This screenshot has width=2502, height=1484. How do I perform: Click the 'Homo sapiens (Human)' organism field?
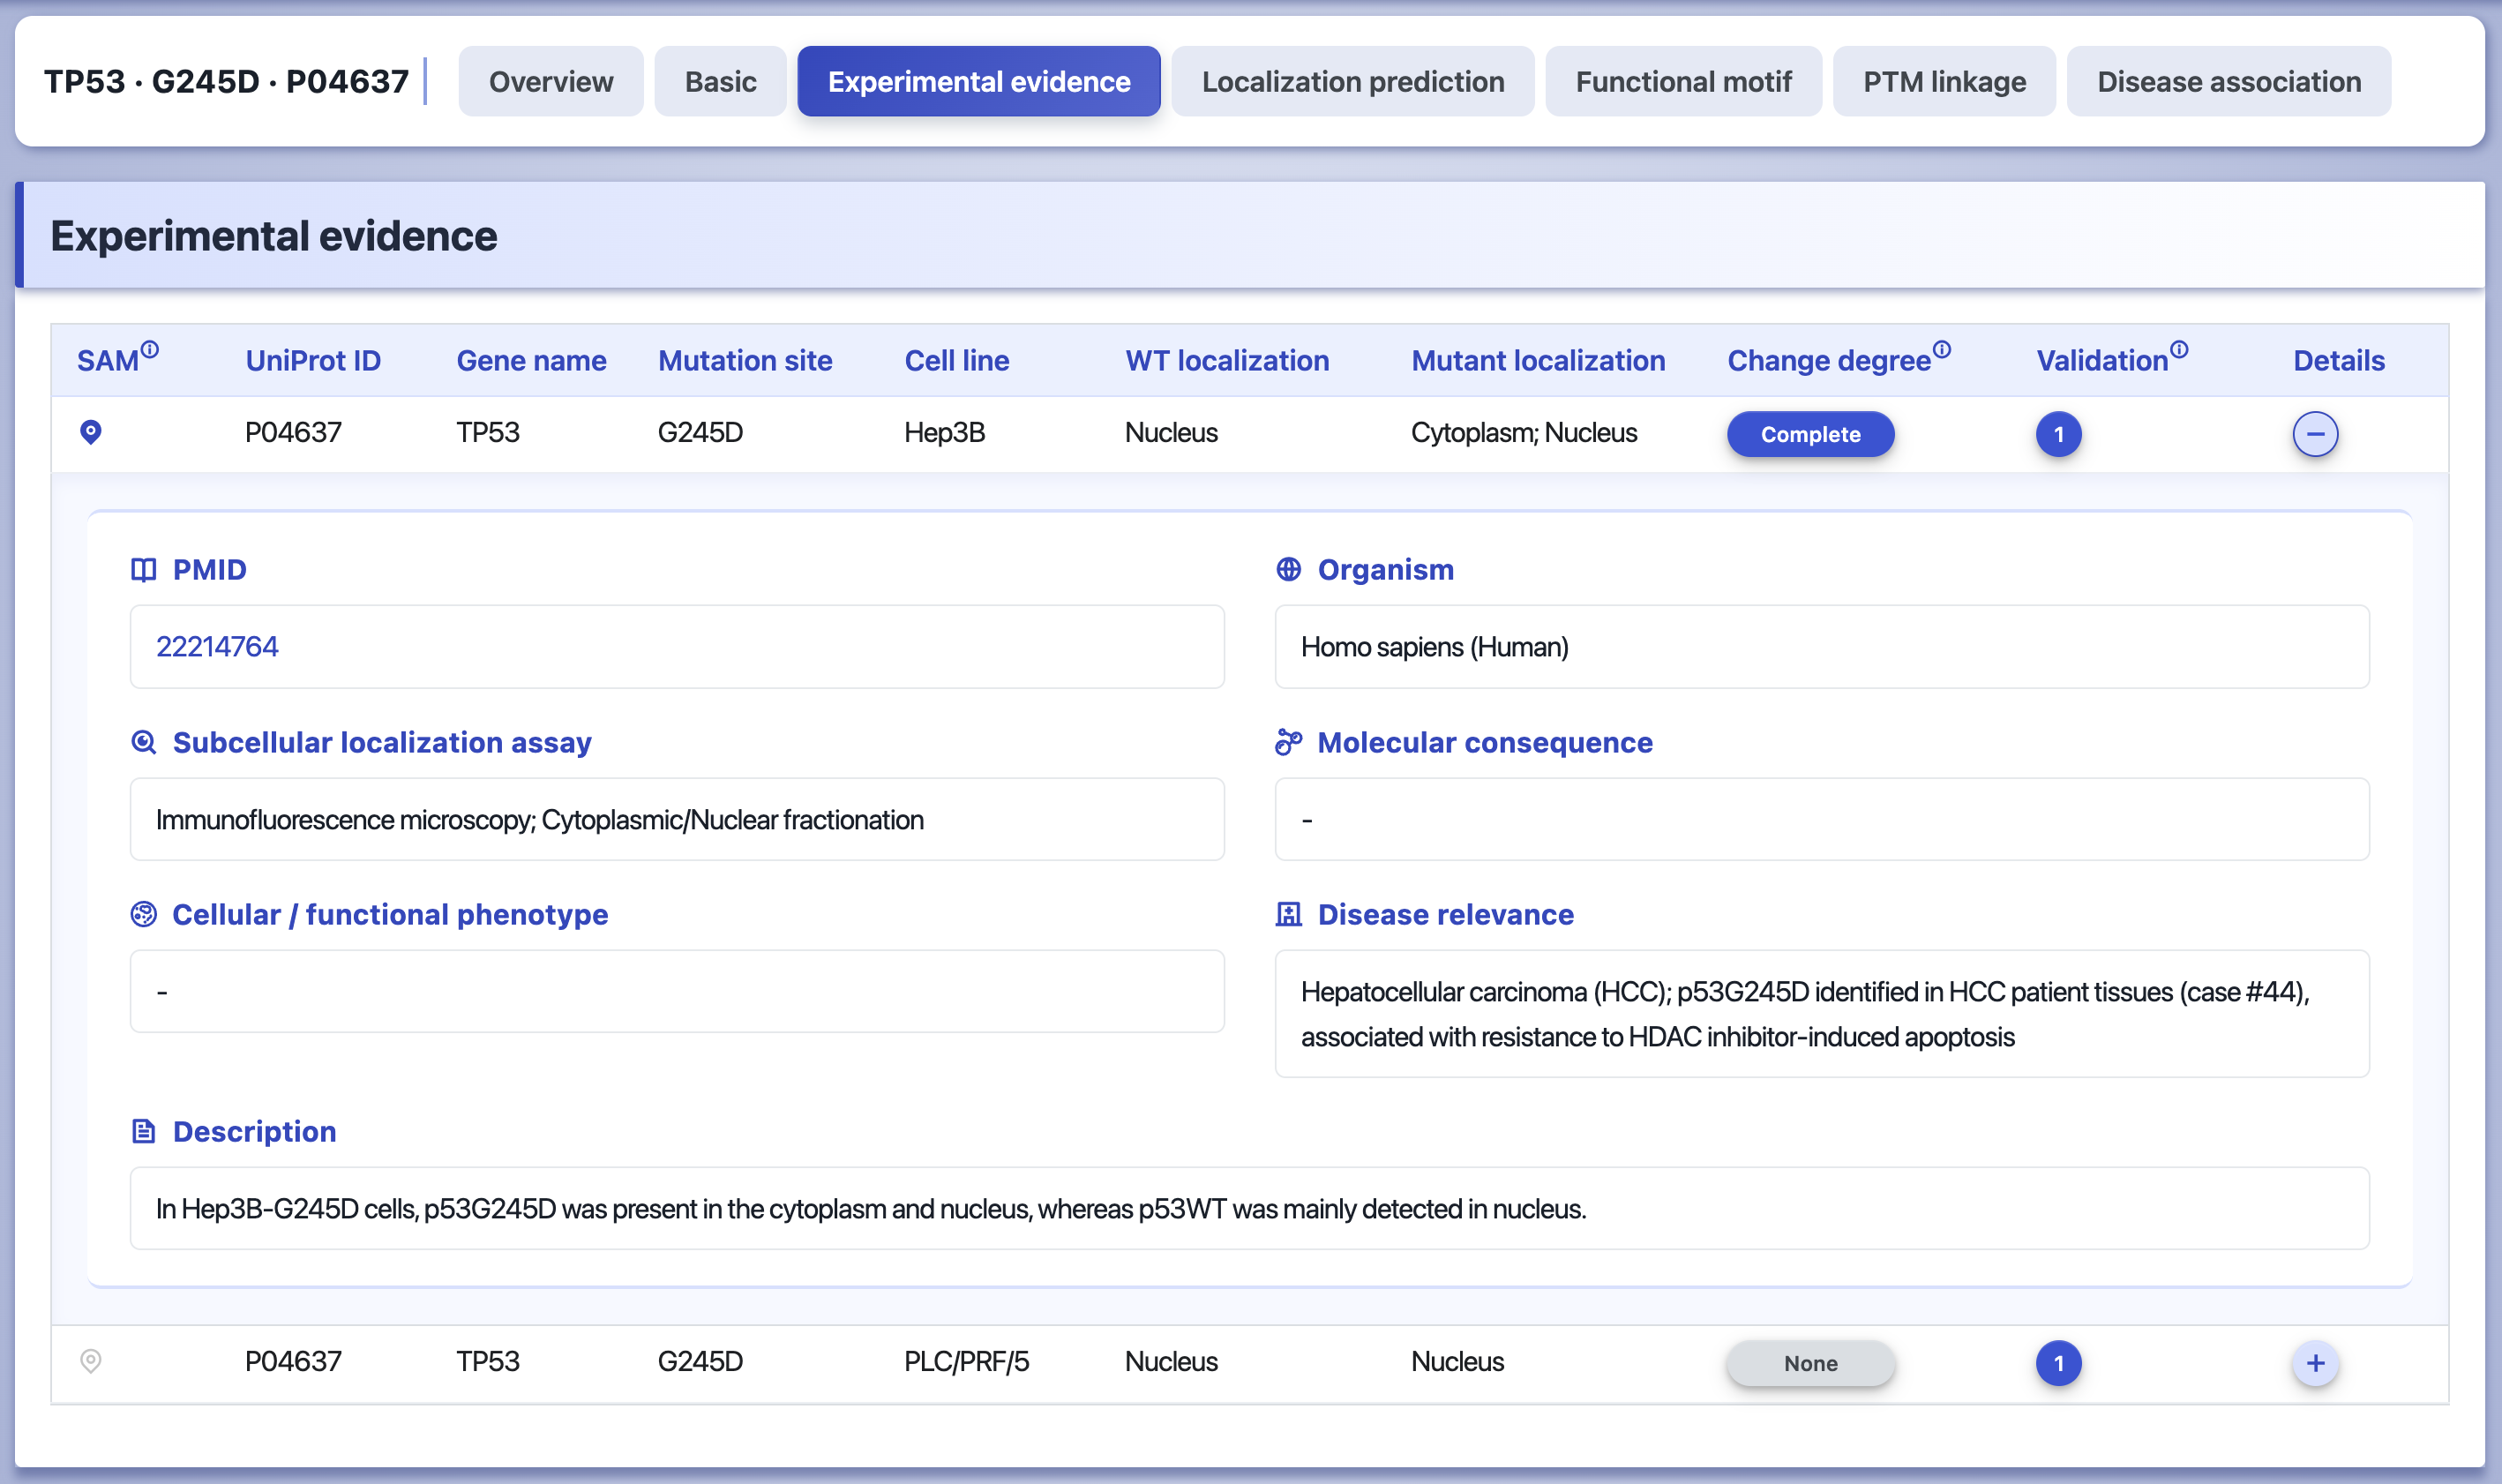[x=1821, y=647]
